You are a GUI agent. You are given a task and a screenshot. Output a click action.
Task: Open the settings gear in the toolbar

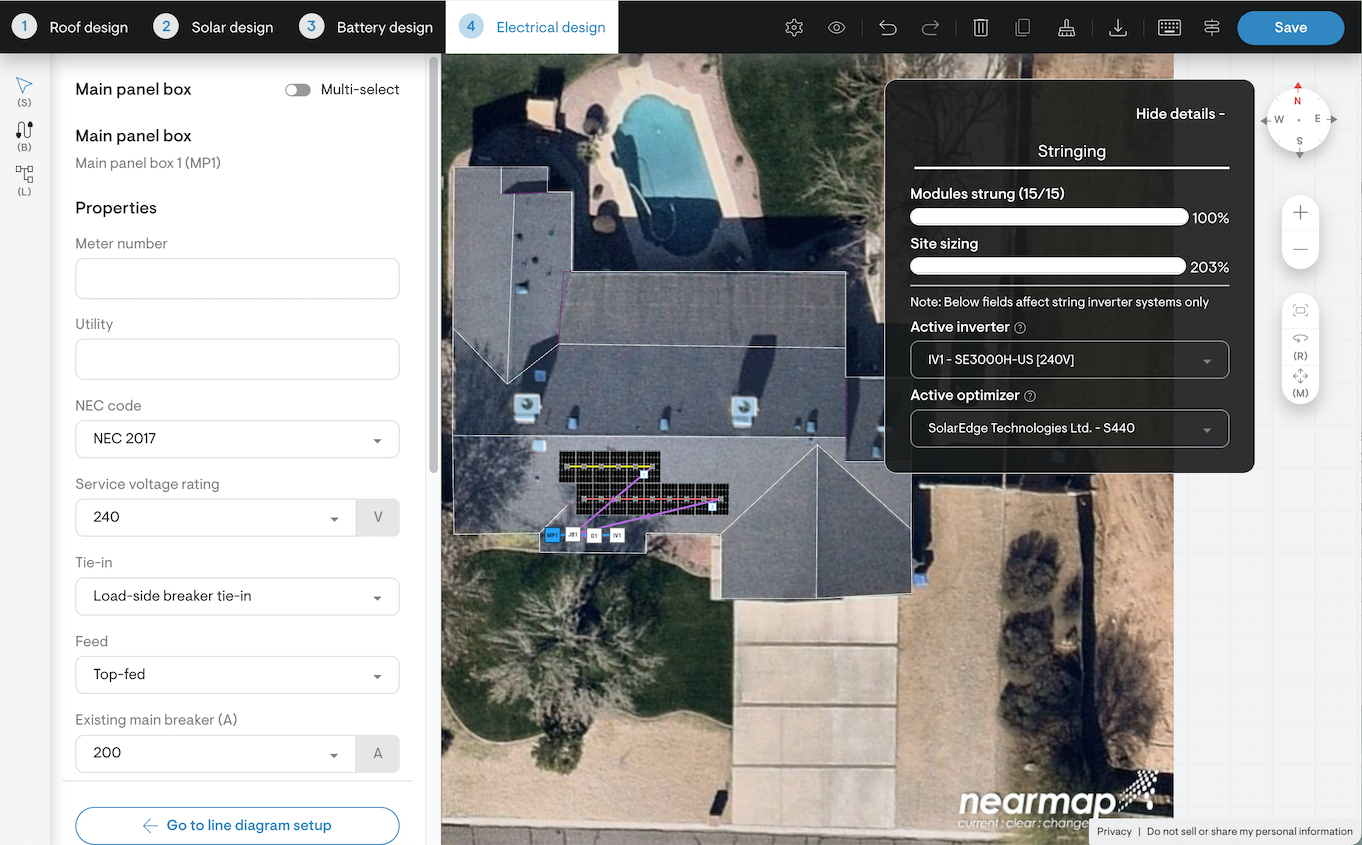pyautogui.click(x=794, y=28)
